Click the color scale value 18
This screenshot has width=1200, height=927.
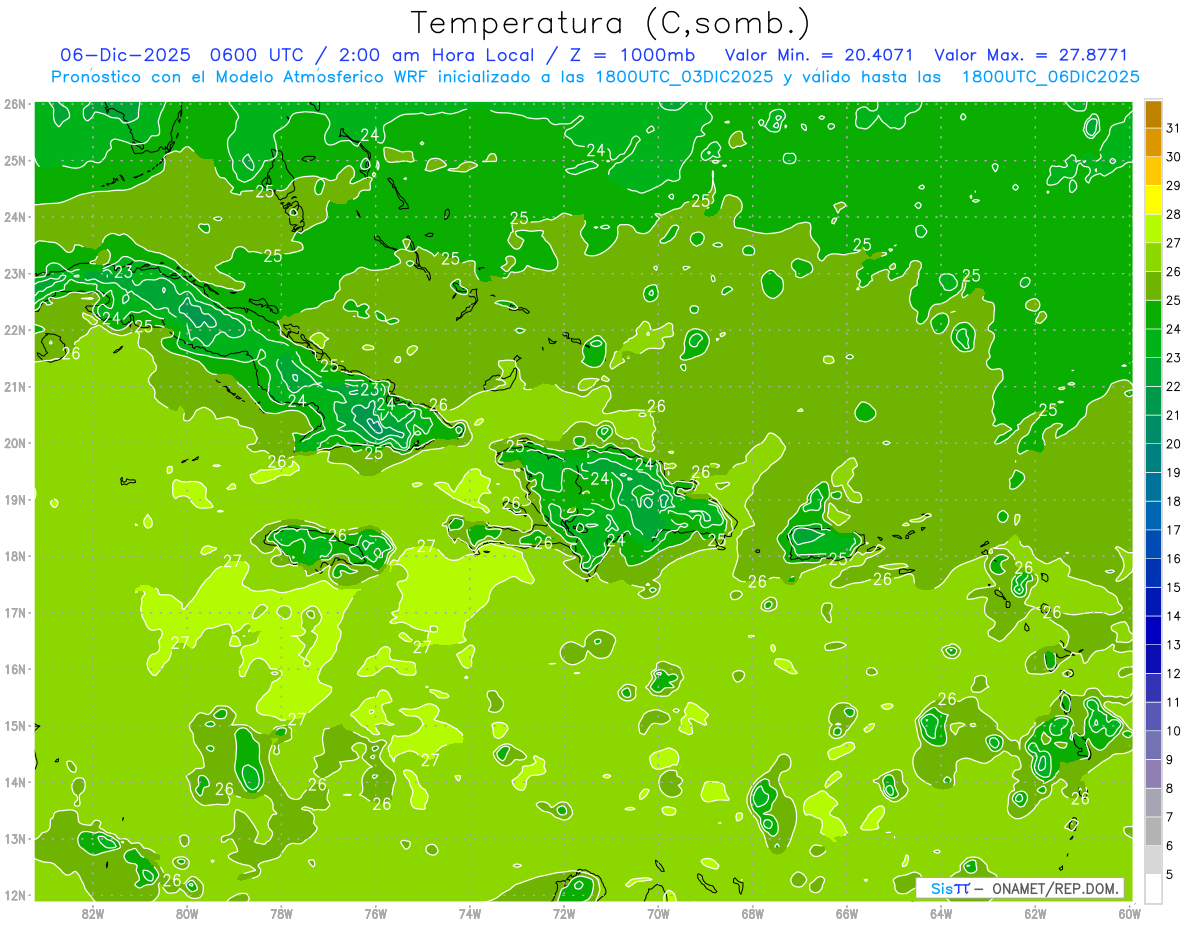tap(1174, 501)
